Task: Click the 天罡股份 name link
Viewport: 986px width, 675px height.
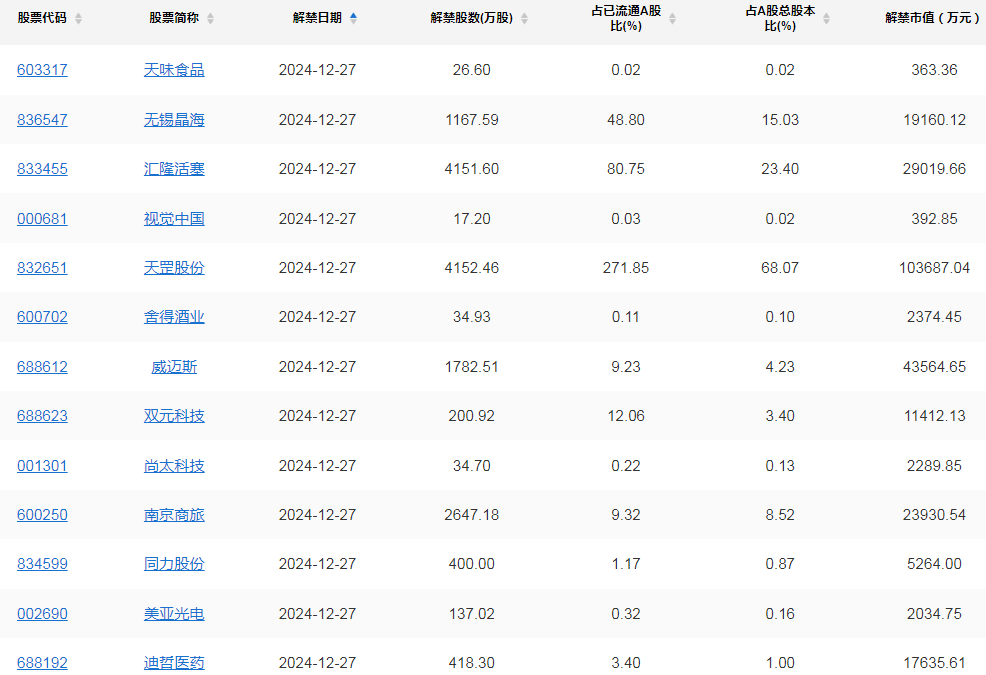Action: point(174,267)
